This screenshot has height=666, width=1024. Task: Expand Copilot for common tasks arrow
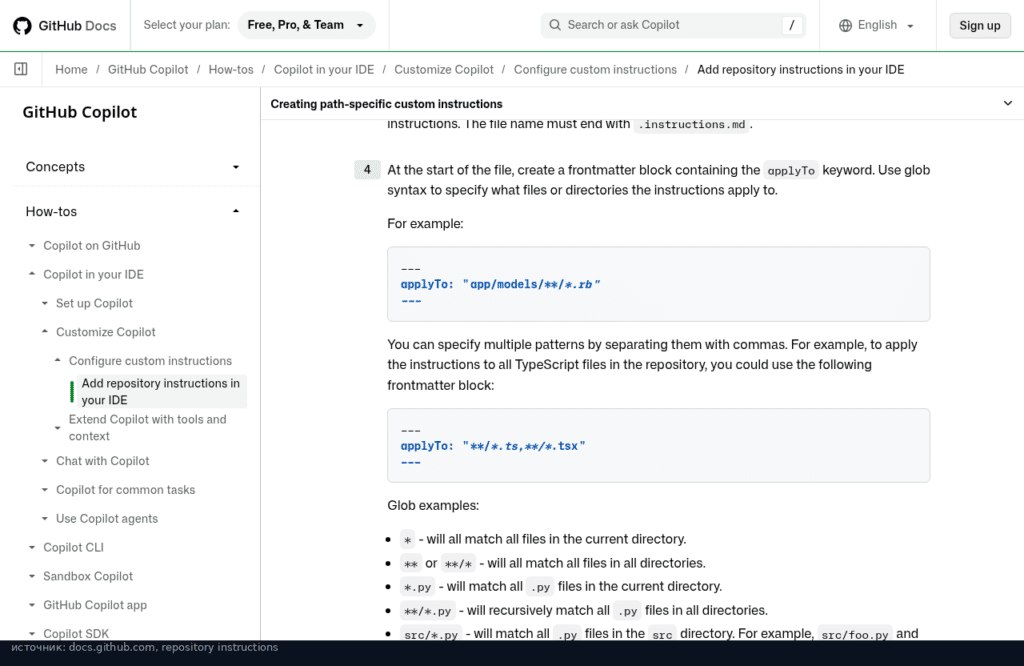coord(44,490)
